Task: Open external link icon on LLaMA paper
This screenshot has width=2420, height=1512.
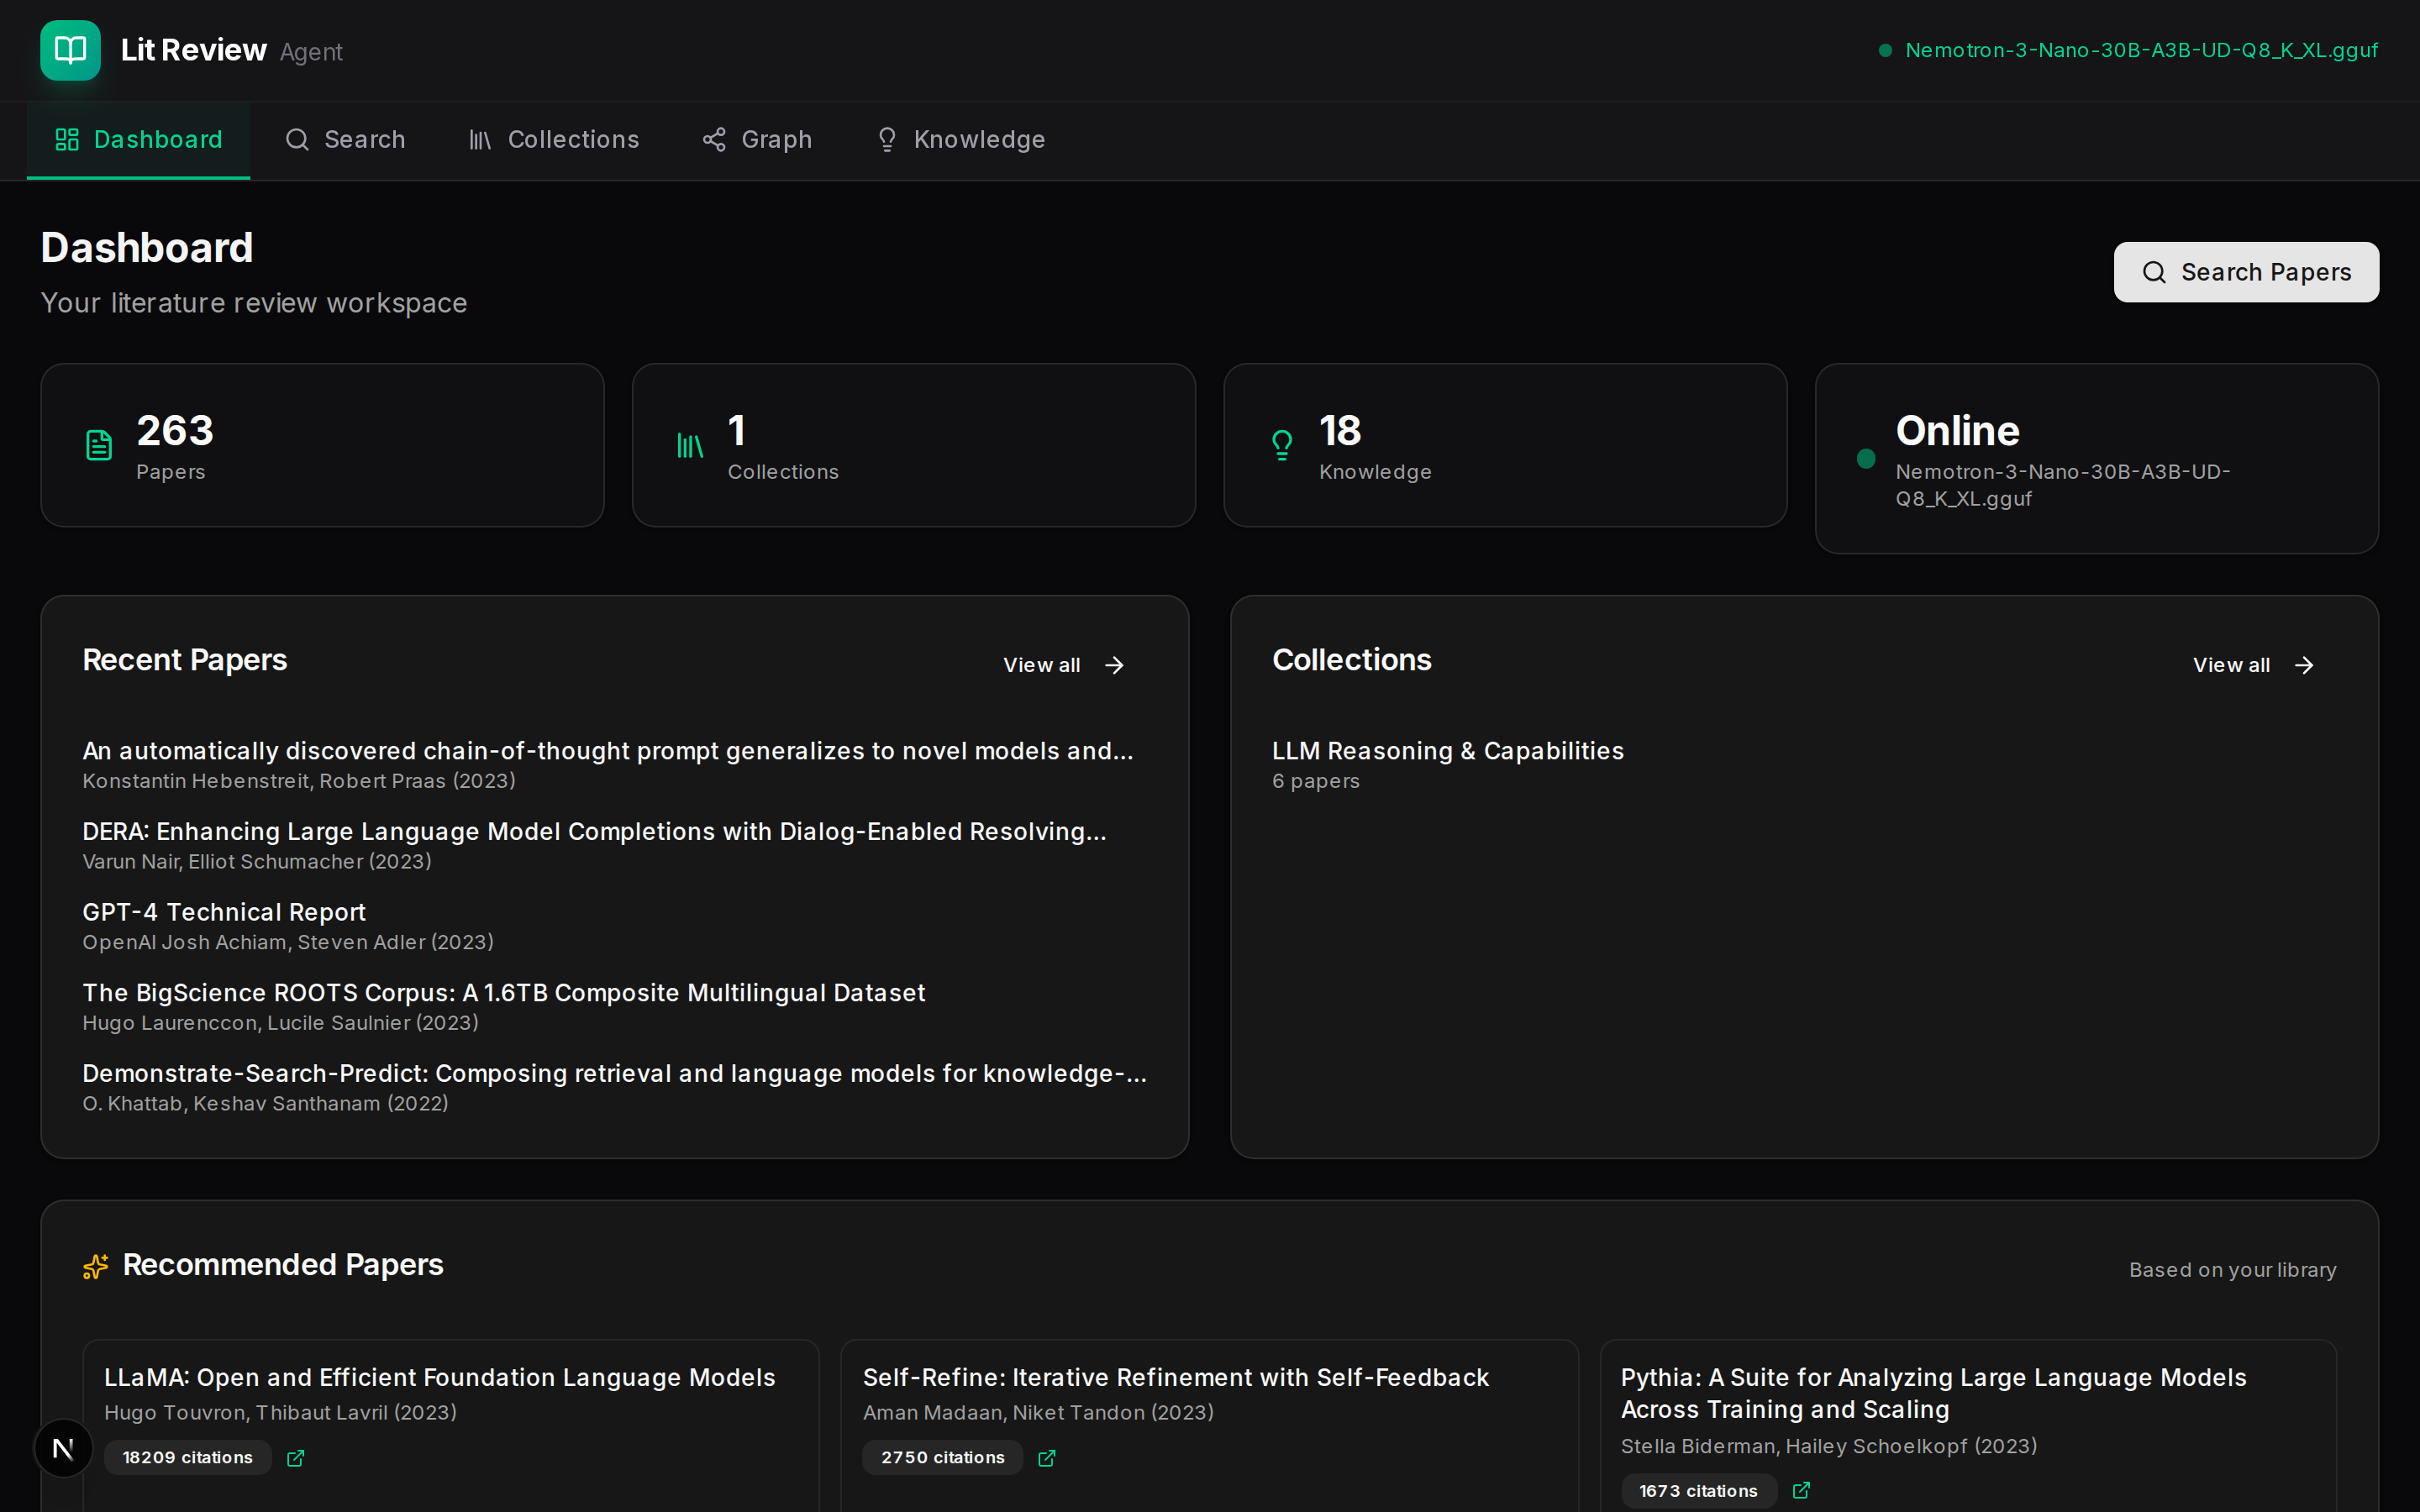Action: [295, 1458]
